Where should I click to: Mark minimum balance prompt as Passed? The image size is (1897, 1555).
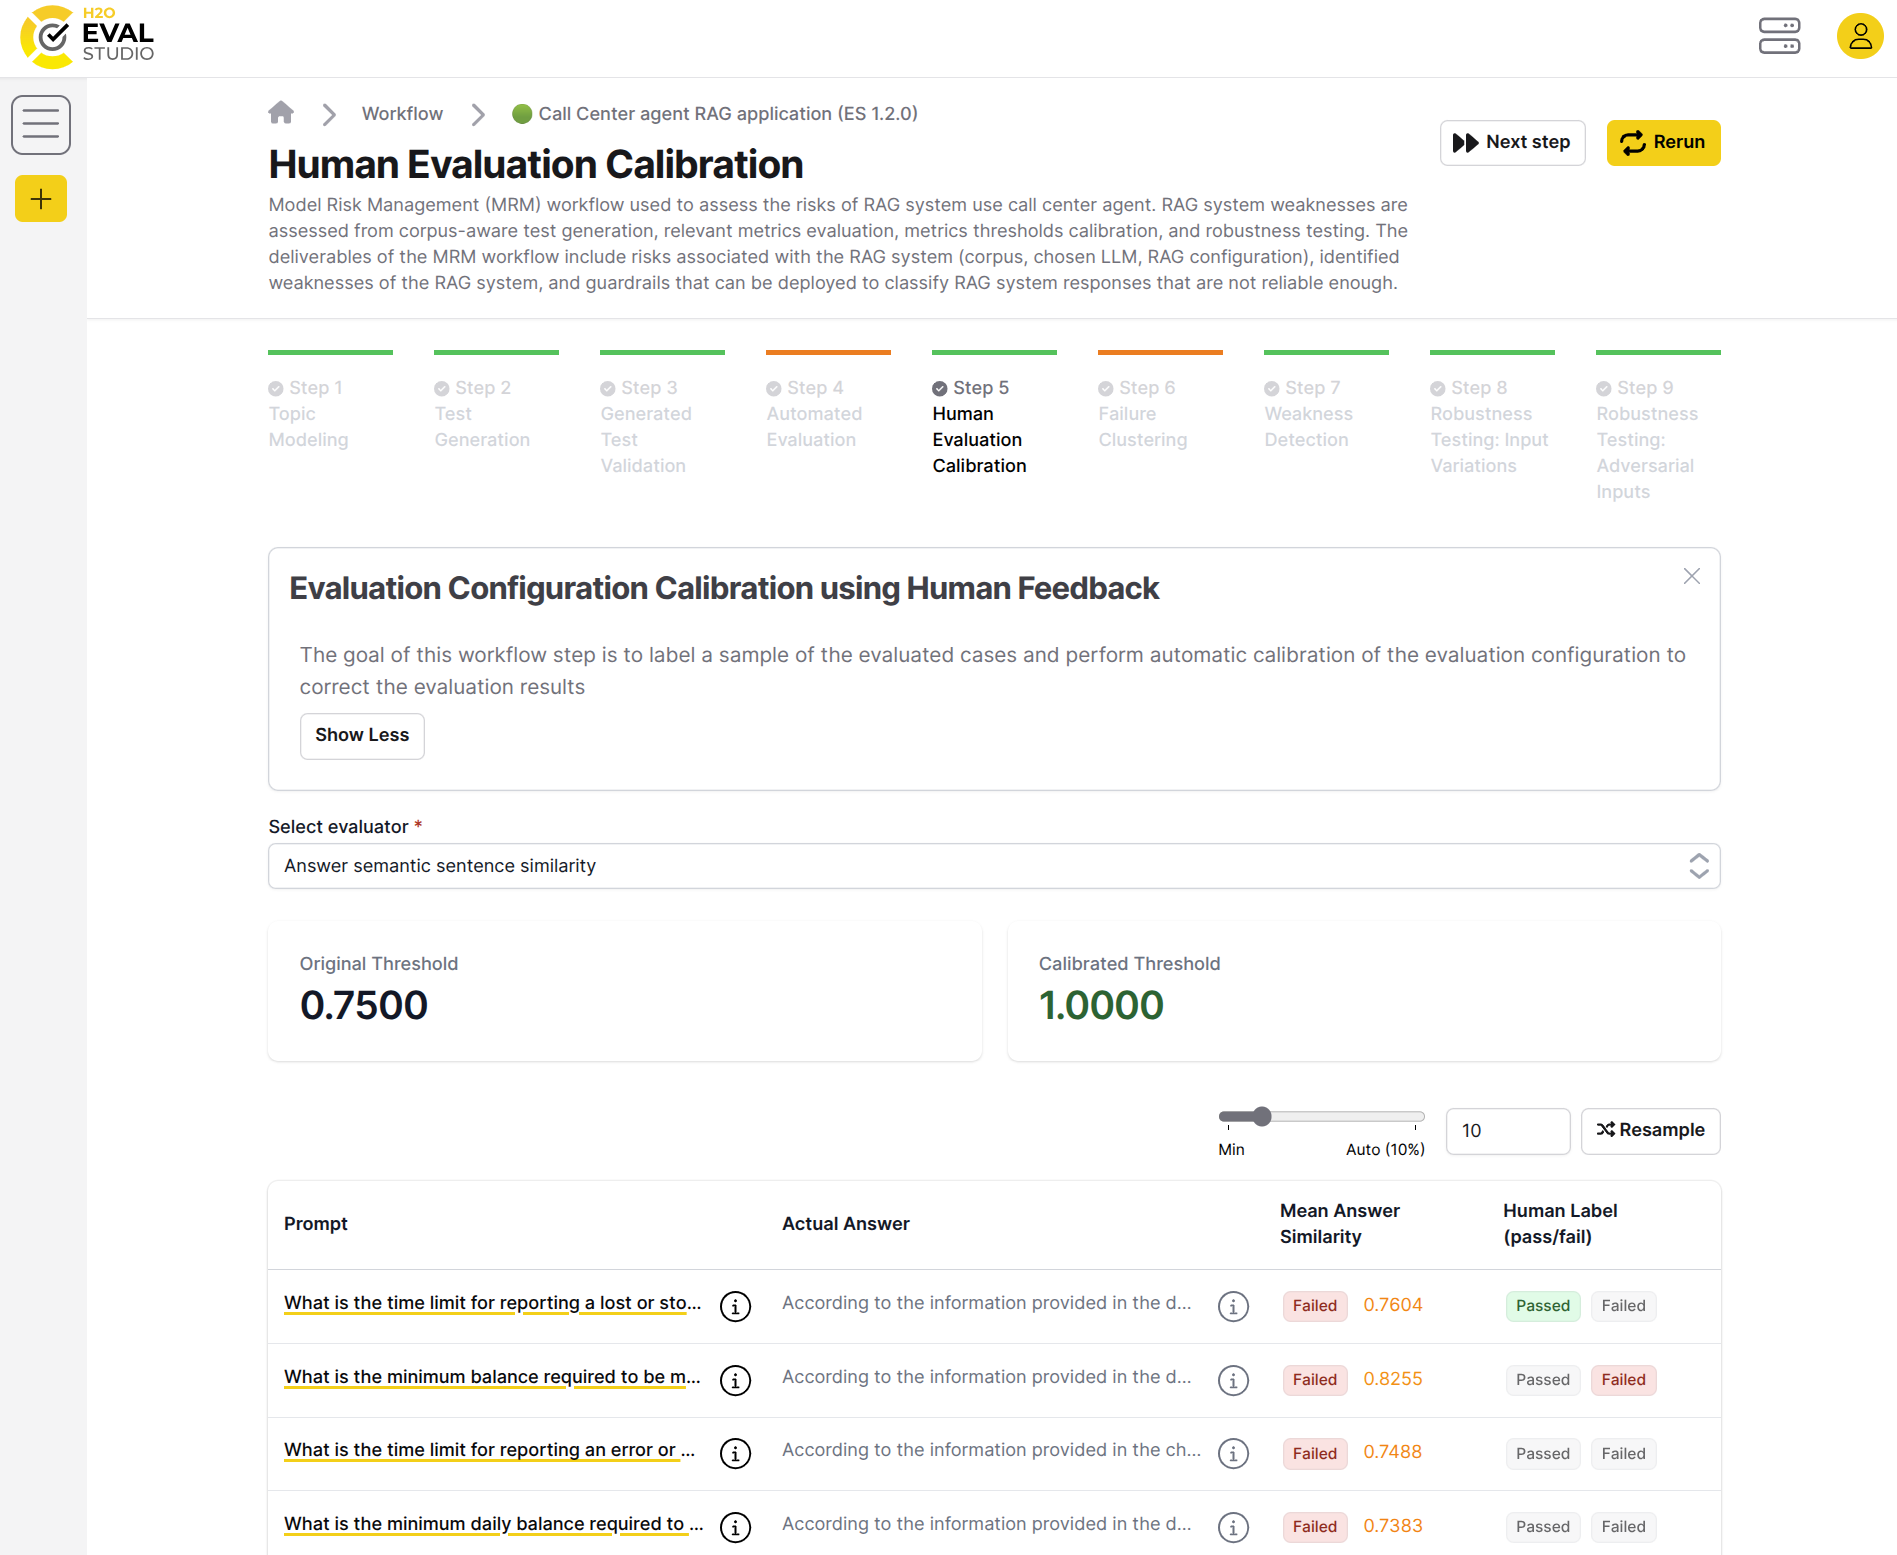click(1542, 1380)
